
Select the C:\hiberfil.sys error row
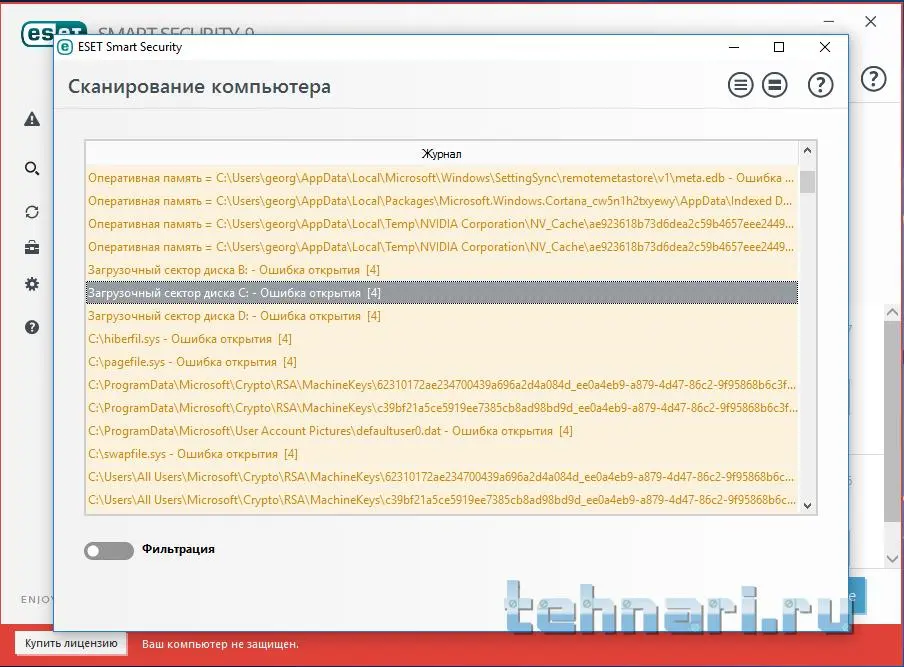442,339
